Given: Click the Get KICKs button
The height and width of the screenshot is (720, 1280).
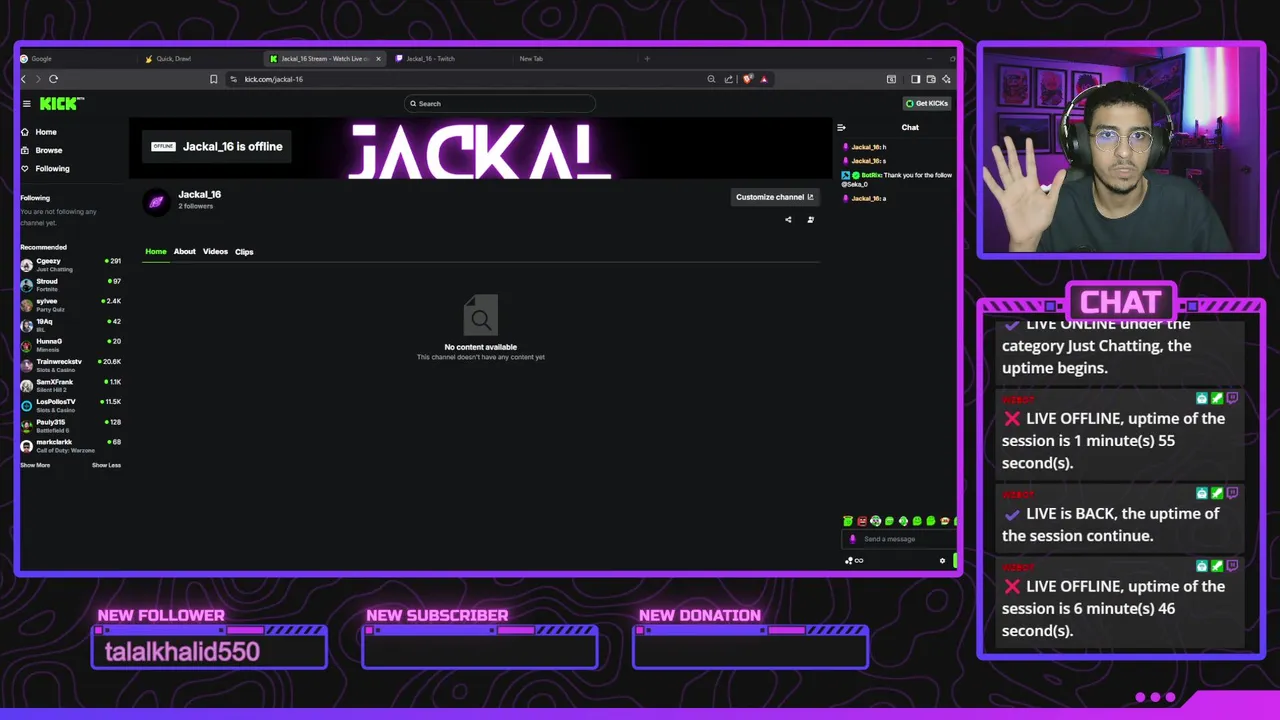Looking at the screenshot, I should (927, 104).
